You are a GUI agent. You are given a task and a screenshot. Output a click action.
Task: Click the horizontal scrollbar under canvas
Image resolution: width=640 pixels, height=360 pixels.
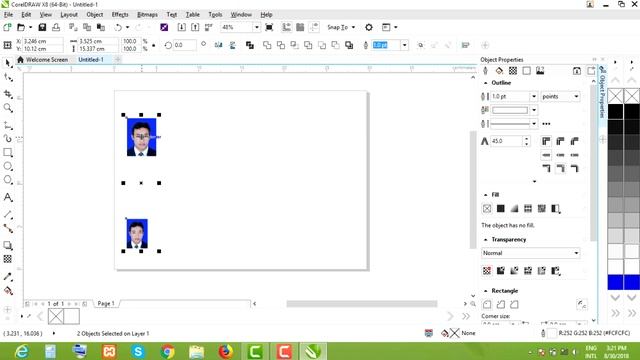362,304
